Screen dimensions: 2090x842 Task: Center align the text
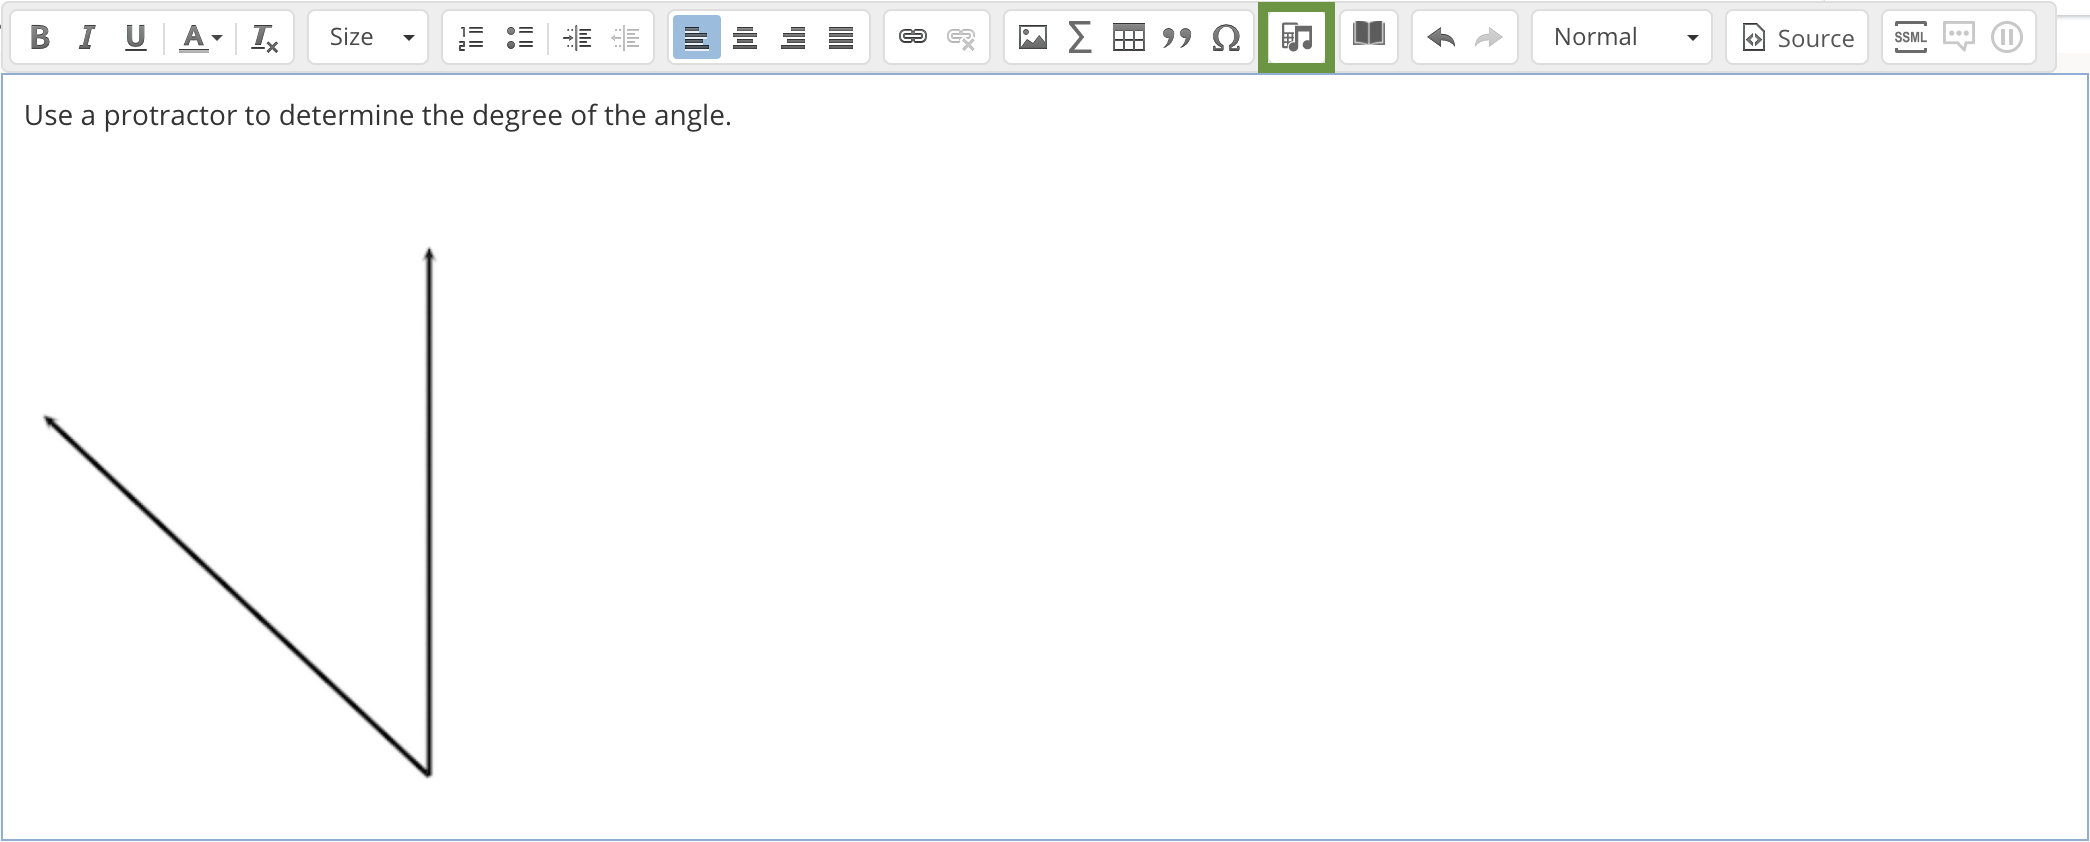[745, 38]
